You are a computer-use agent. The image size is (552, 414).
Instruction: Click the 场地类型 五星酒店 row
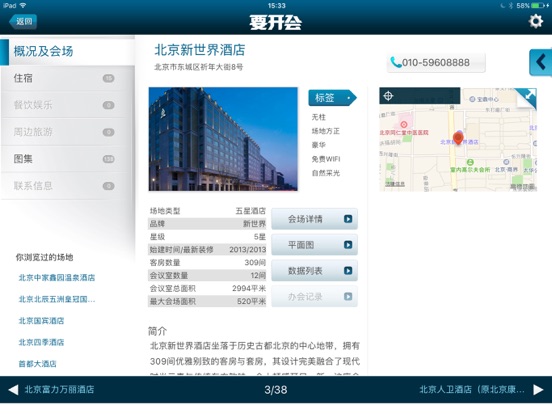[207, 211]
